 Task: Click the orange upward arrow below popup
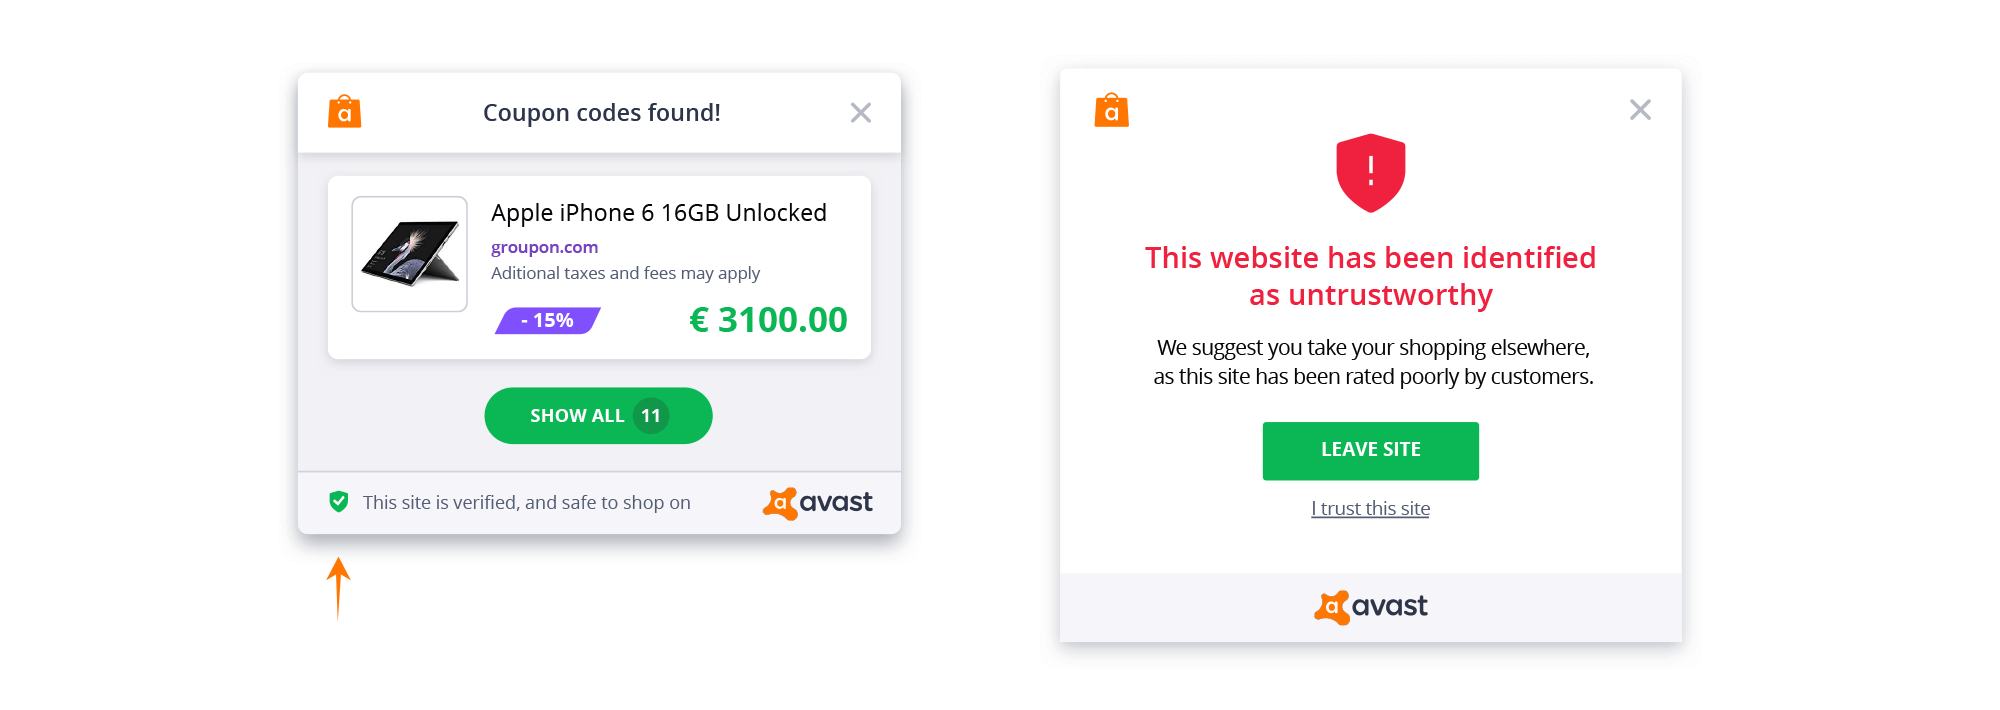(338, 588)
